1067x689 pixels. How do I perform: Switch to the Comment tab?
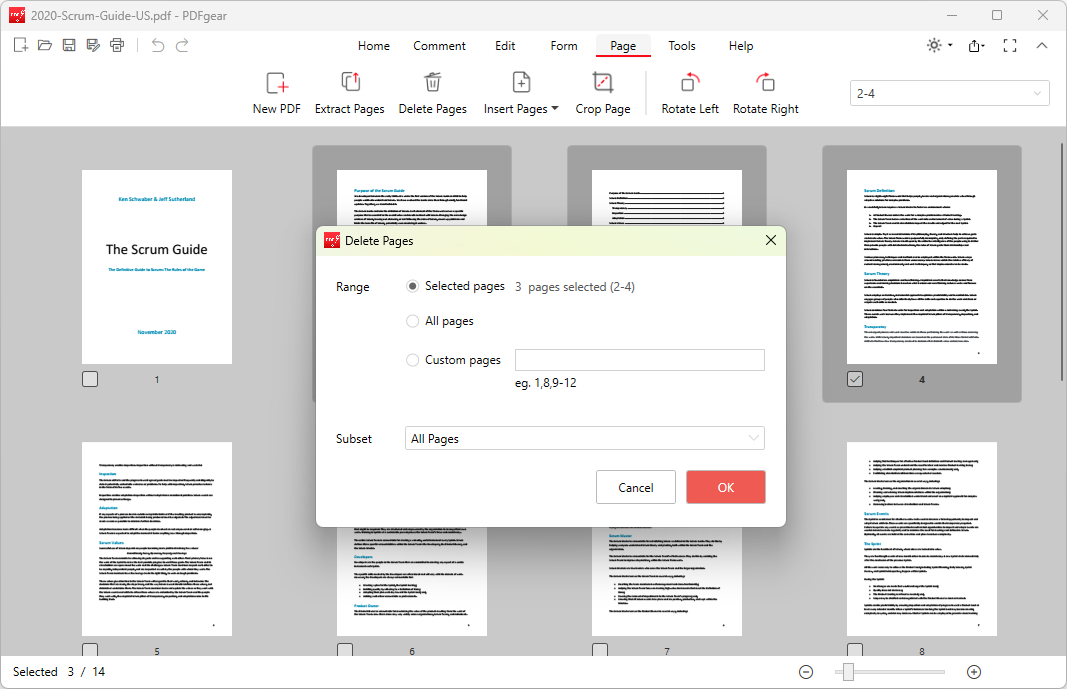tap(439, 46)
